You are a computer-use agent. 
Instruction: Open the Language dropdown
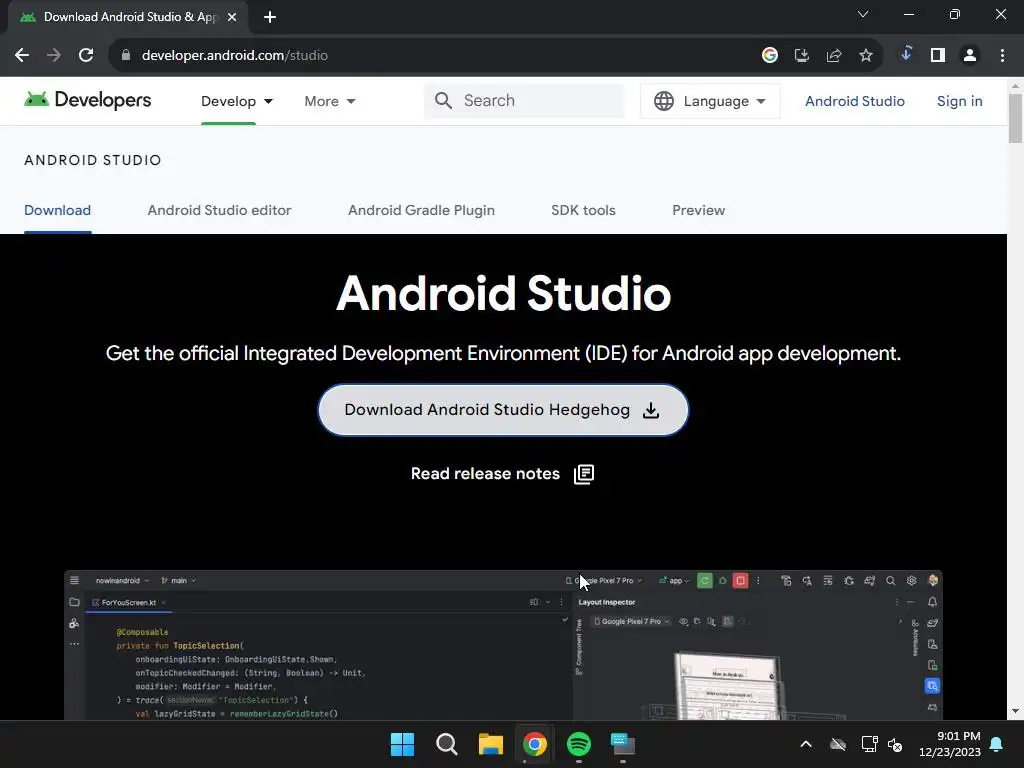710,101
